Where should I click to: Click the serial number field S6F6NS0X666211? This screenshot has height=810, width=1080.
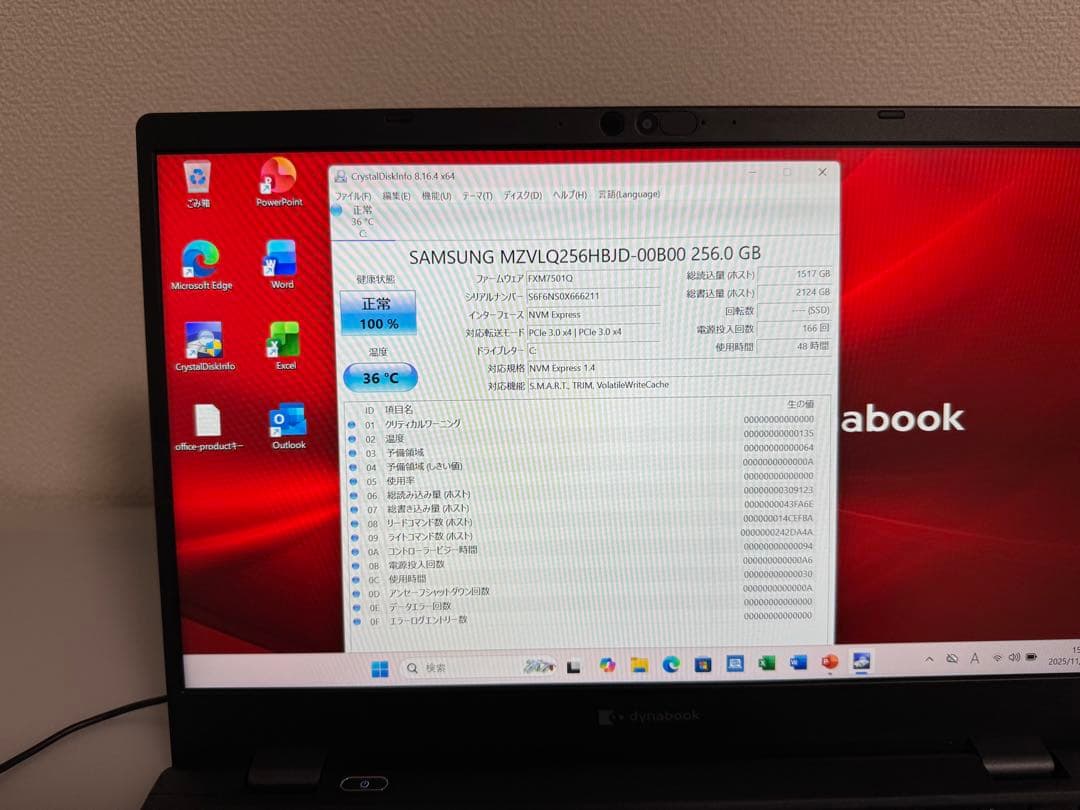[x=593, y=296]
